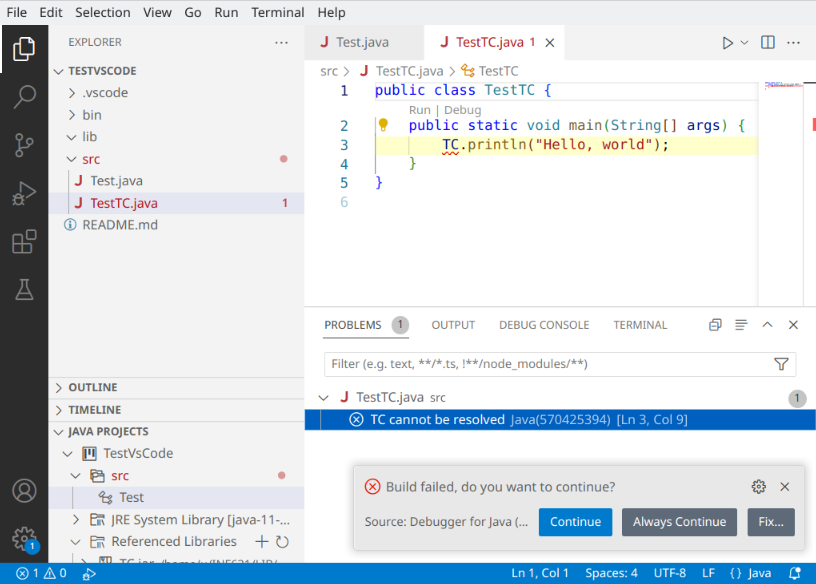Collapse the TestVsCode project node
The width and height of the screenshot is (816, 584).
click(68, 454)
